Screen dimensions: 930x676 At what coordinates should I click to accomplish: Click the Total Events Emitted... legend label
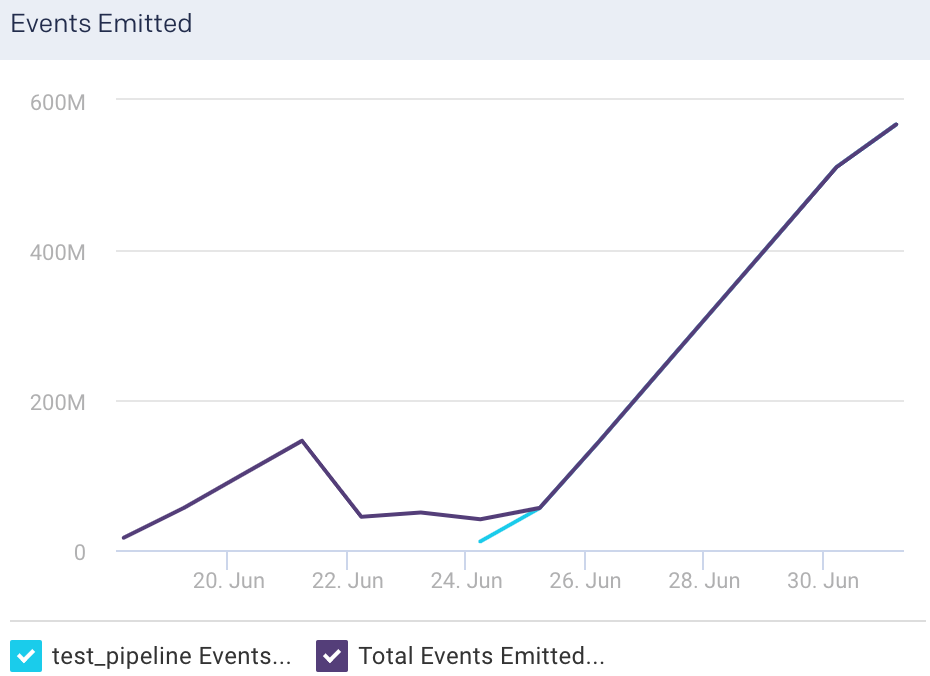(481, 656)
